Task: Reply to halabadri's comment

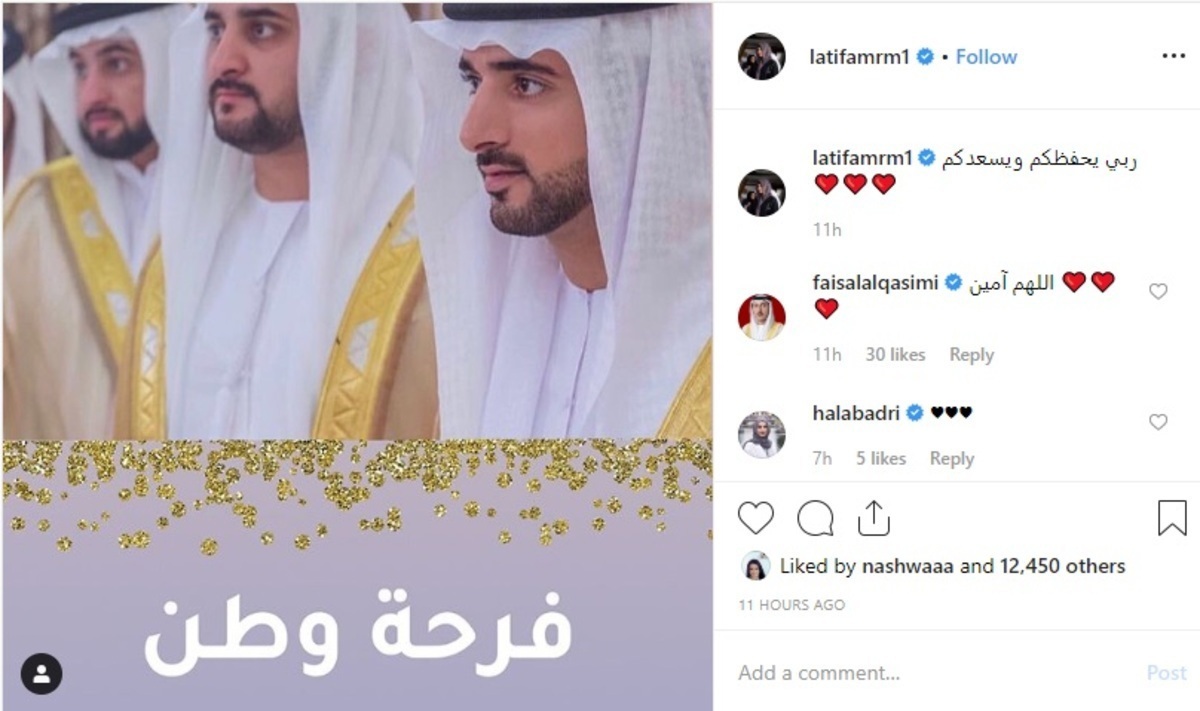Action: click(951, 459)
